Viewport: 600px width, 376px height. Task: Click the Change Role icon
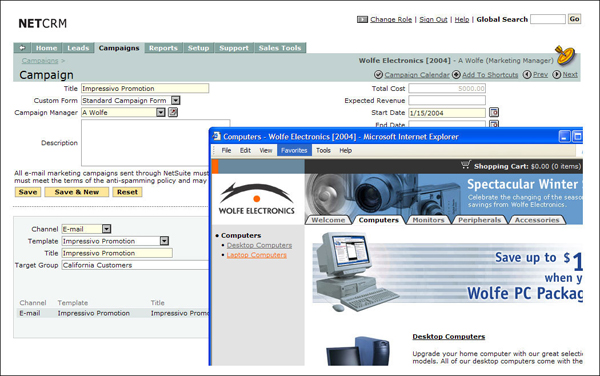[362, 19]
